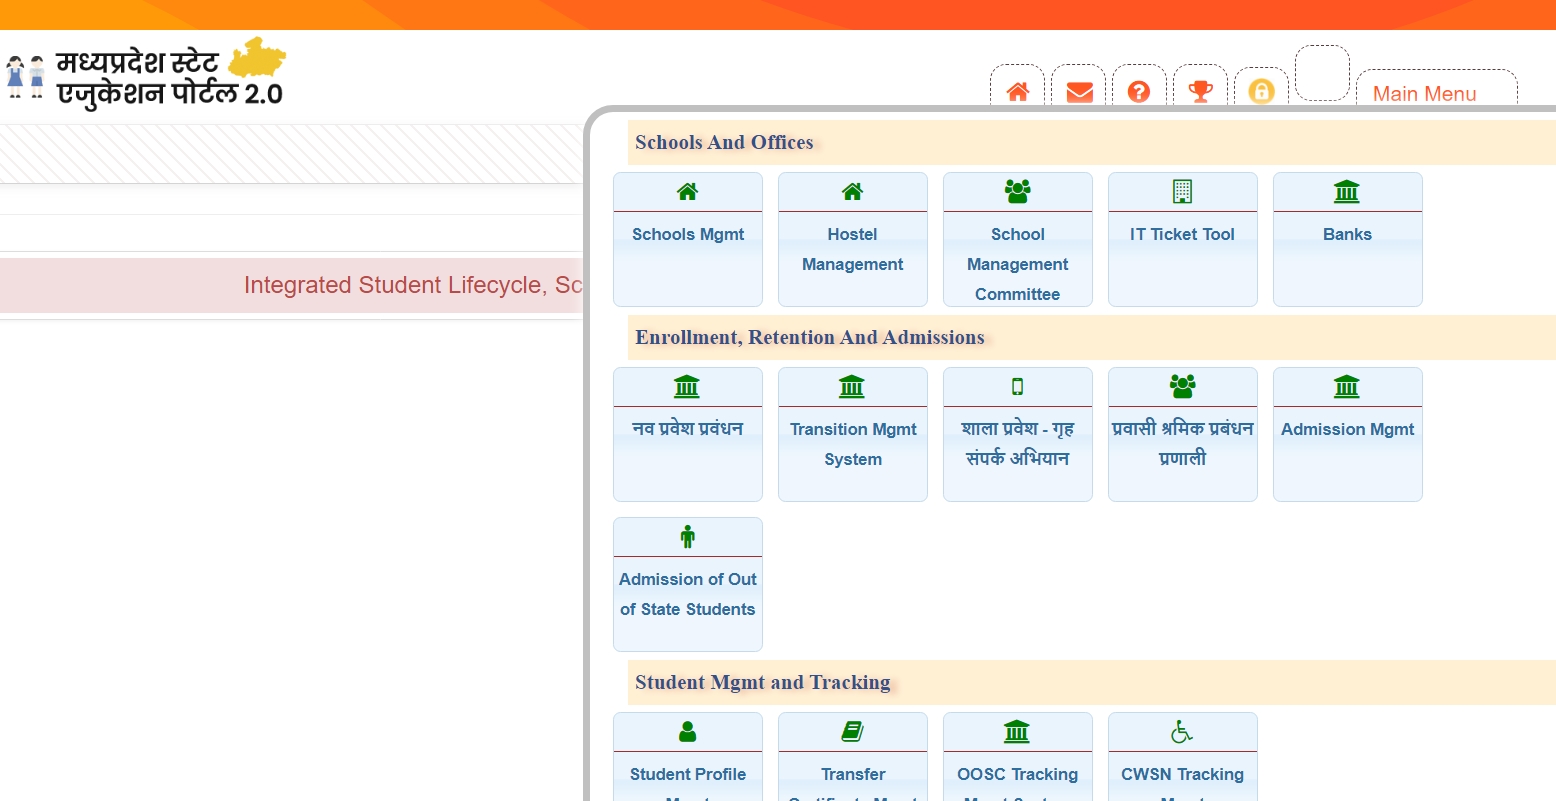Open the mail envelope icon at top right
Screen dimensions: 1556x801
tap(1078, 92)
